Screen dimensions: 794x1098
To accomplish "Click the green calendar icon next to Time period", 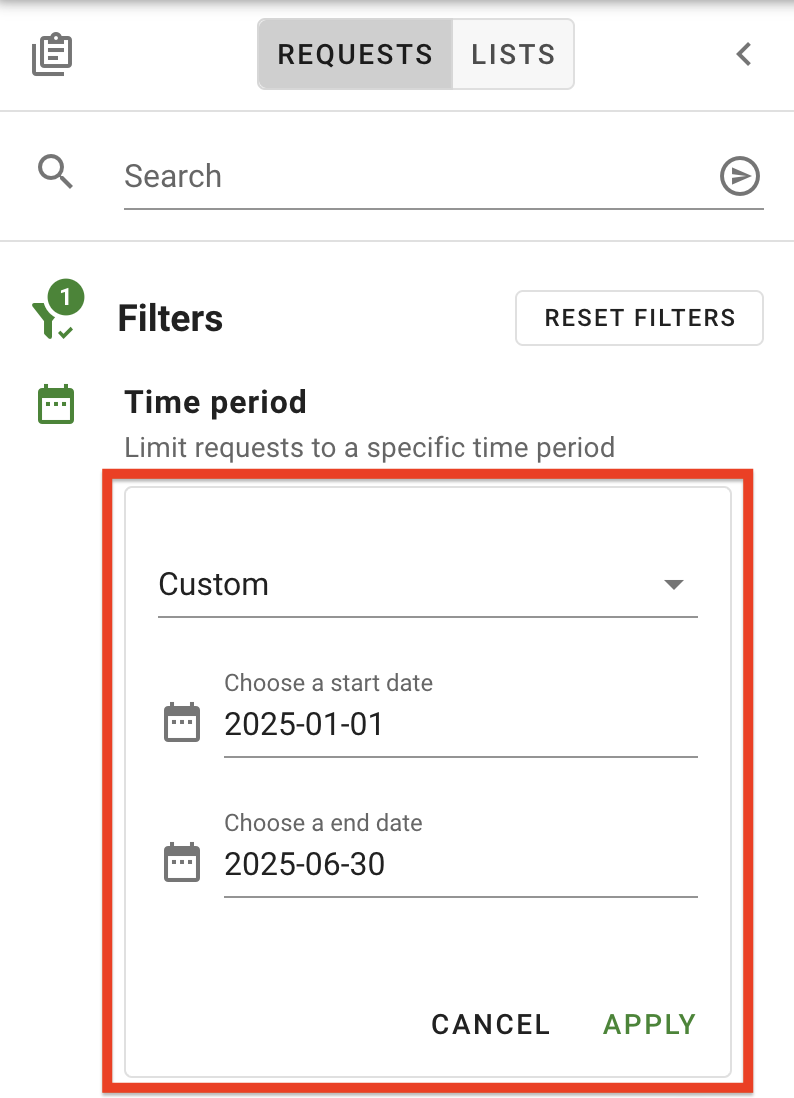I will (x=55, y=403).
